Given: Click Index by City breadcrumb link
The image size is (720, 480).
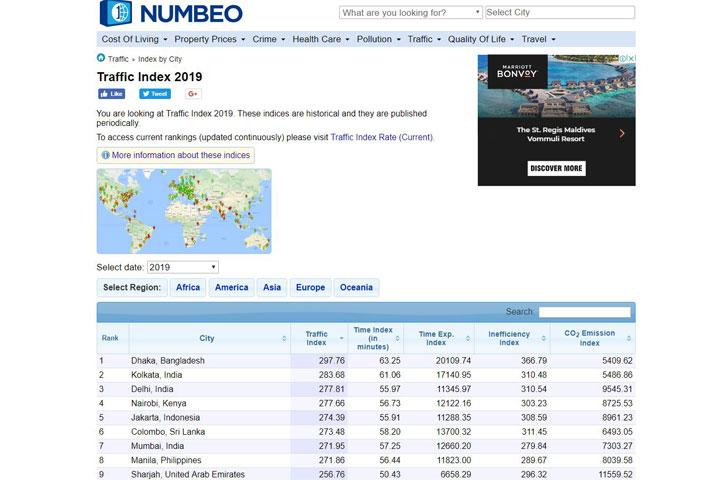Looking at the screenshot, I should 160,59.
